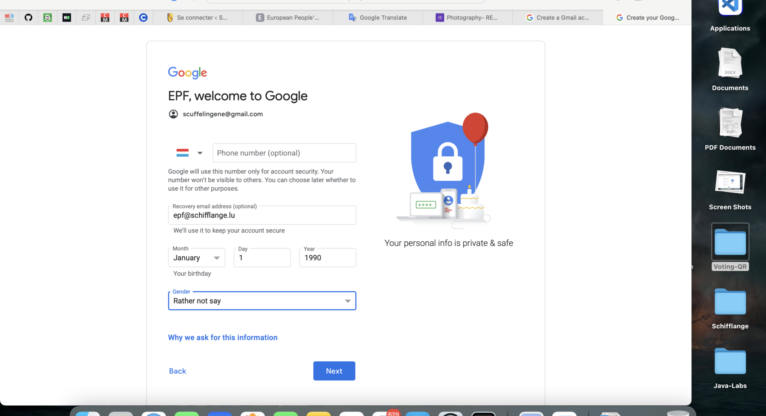Click the first red CM bookmark icon
Viewport: 766px width, 416px height.
click(105, 18)
